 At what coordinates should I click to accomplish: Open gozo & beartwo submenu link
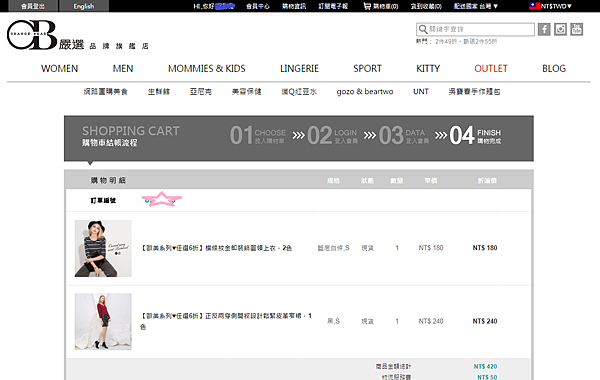365,91
